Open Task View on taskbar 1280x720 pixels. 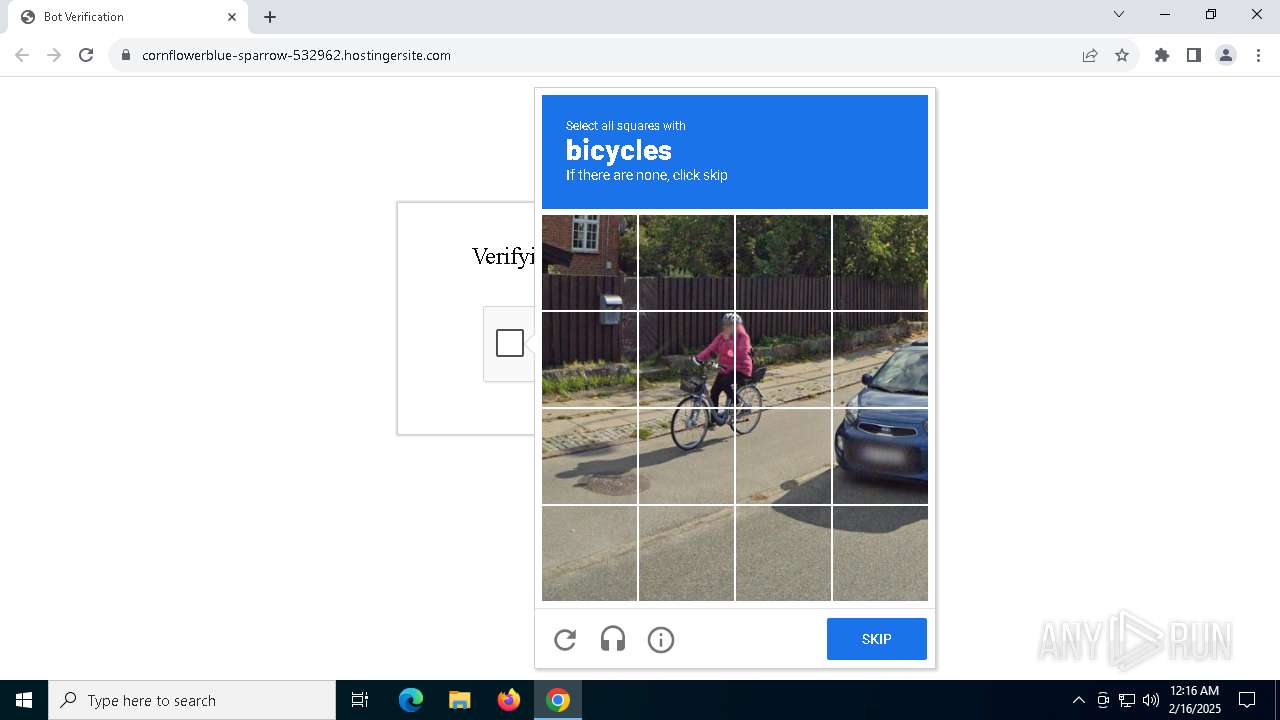pyautogui.click(x=360, y=700)
